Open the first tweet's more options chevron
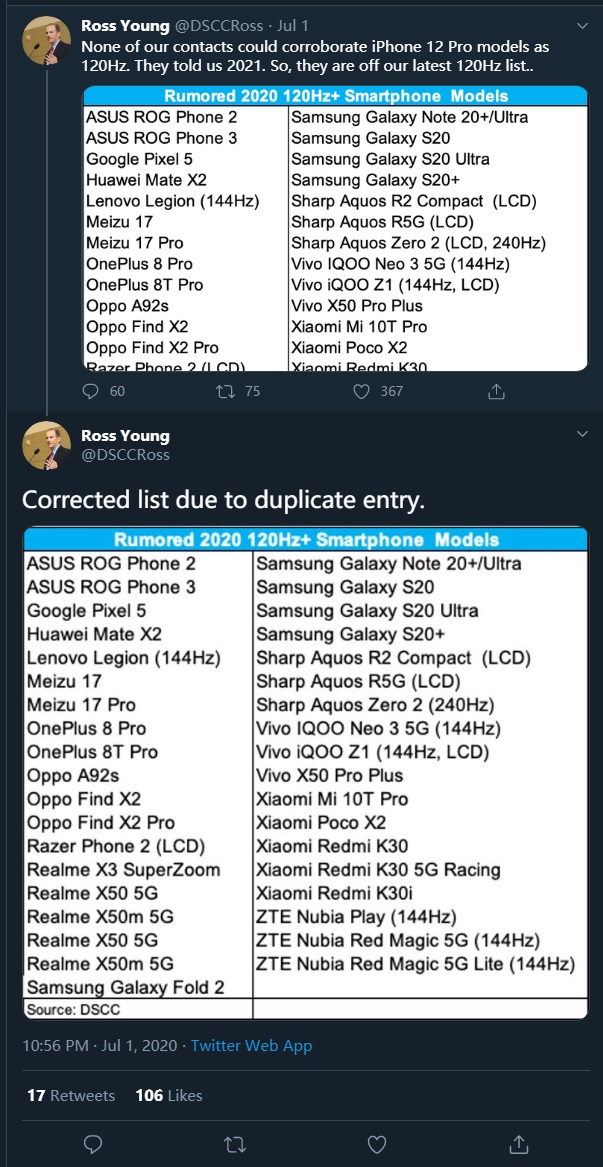The height and width of the screenshot is (1167, 603). click(x=583, y=25)
